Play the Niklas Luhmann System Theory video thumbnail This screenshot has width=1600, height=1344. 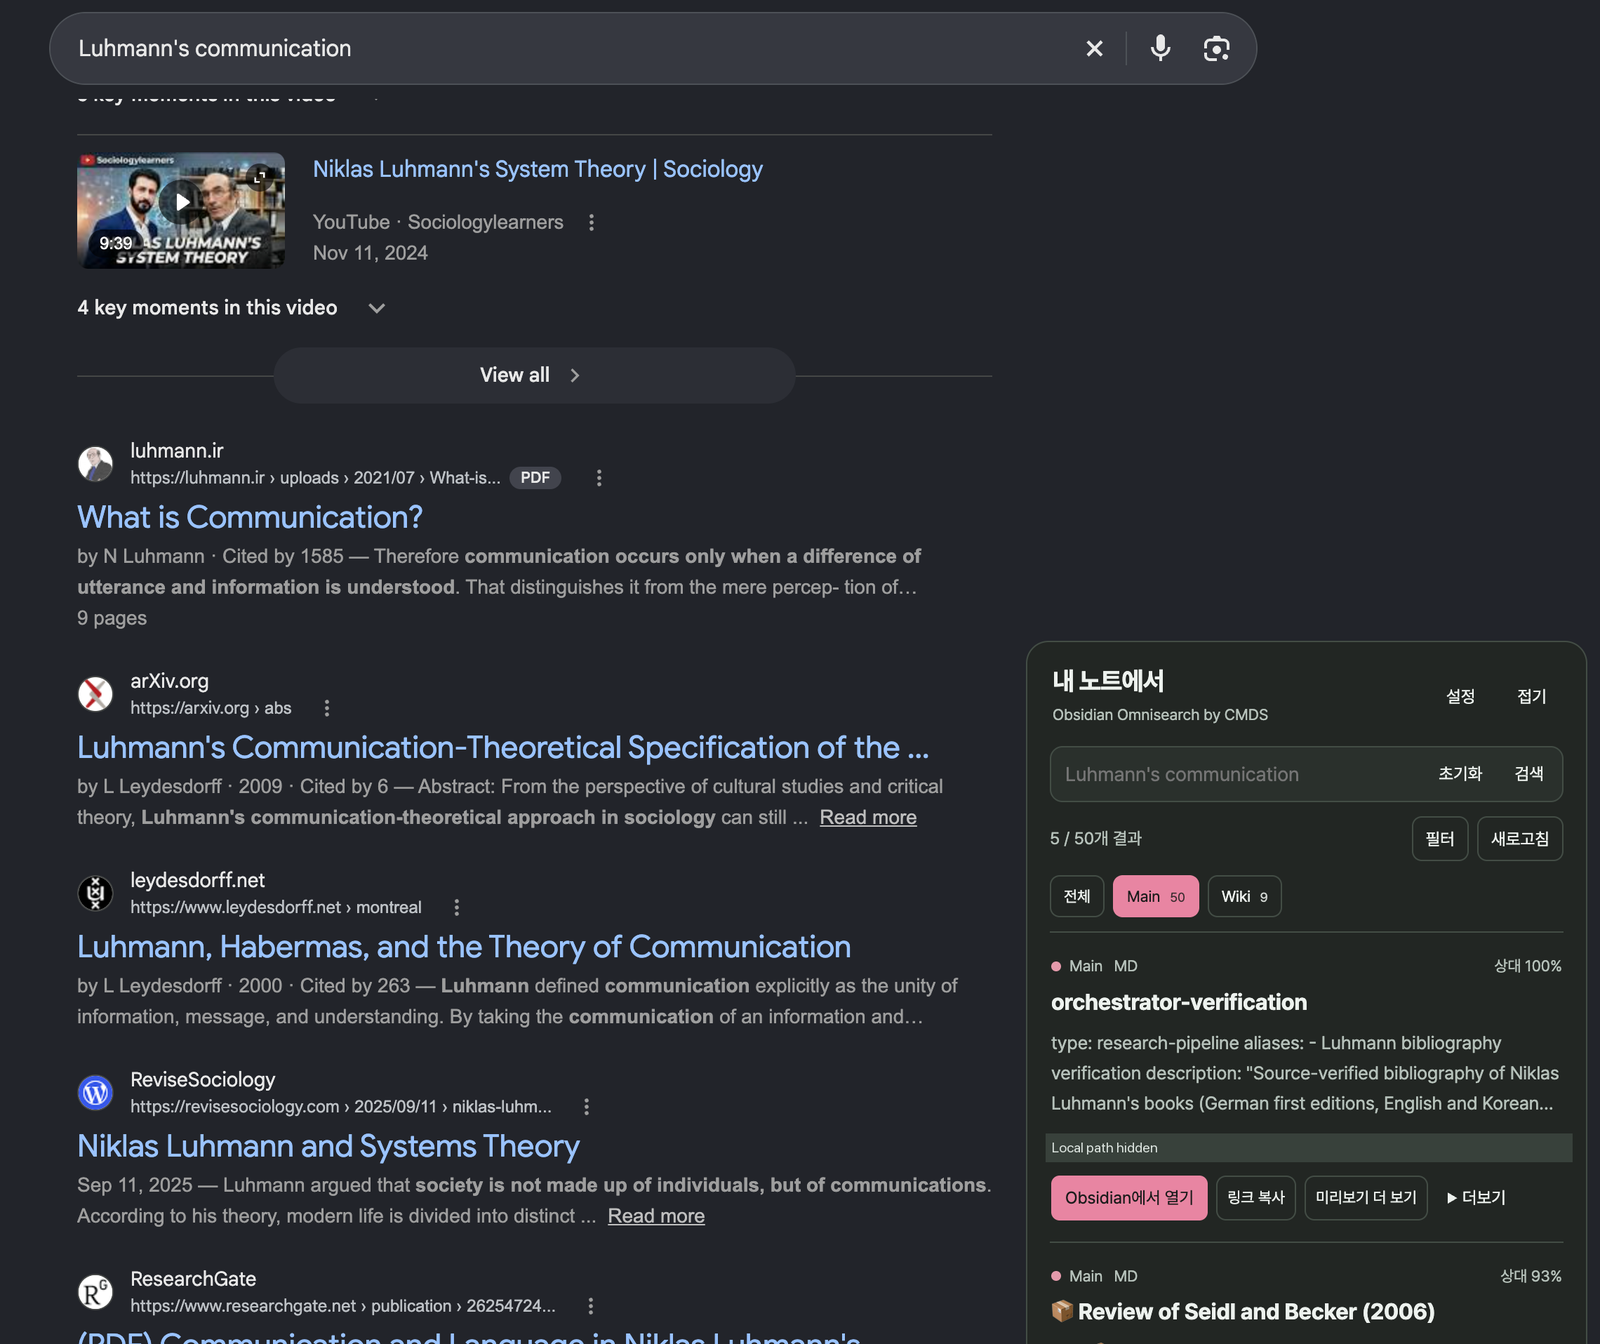181,210
